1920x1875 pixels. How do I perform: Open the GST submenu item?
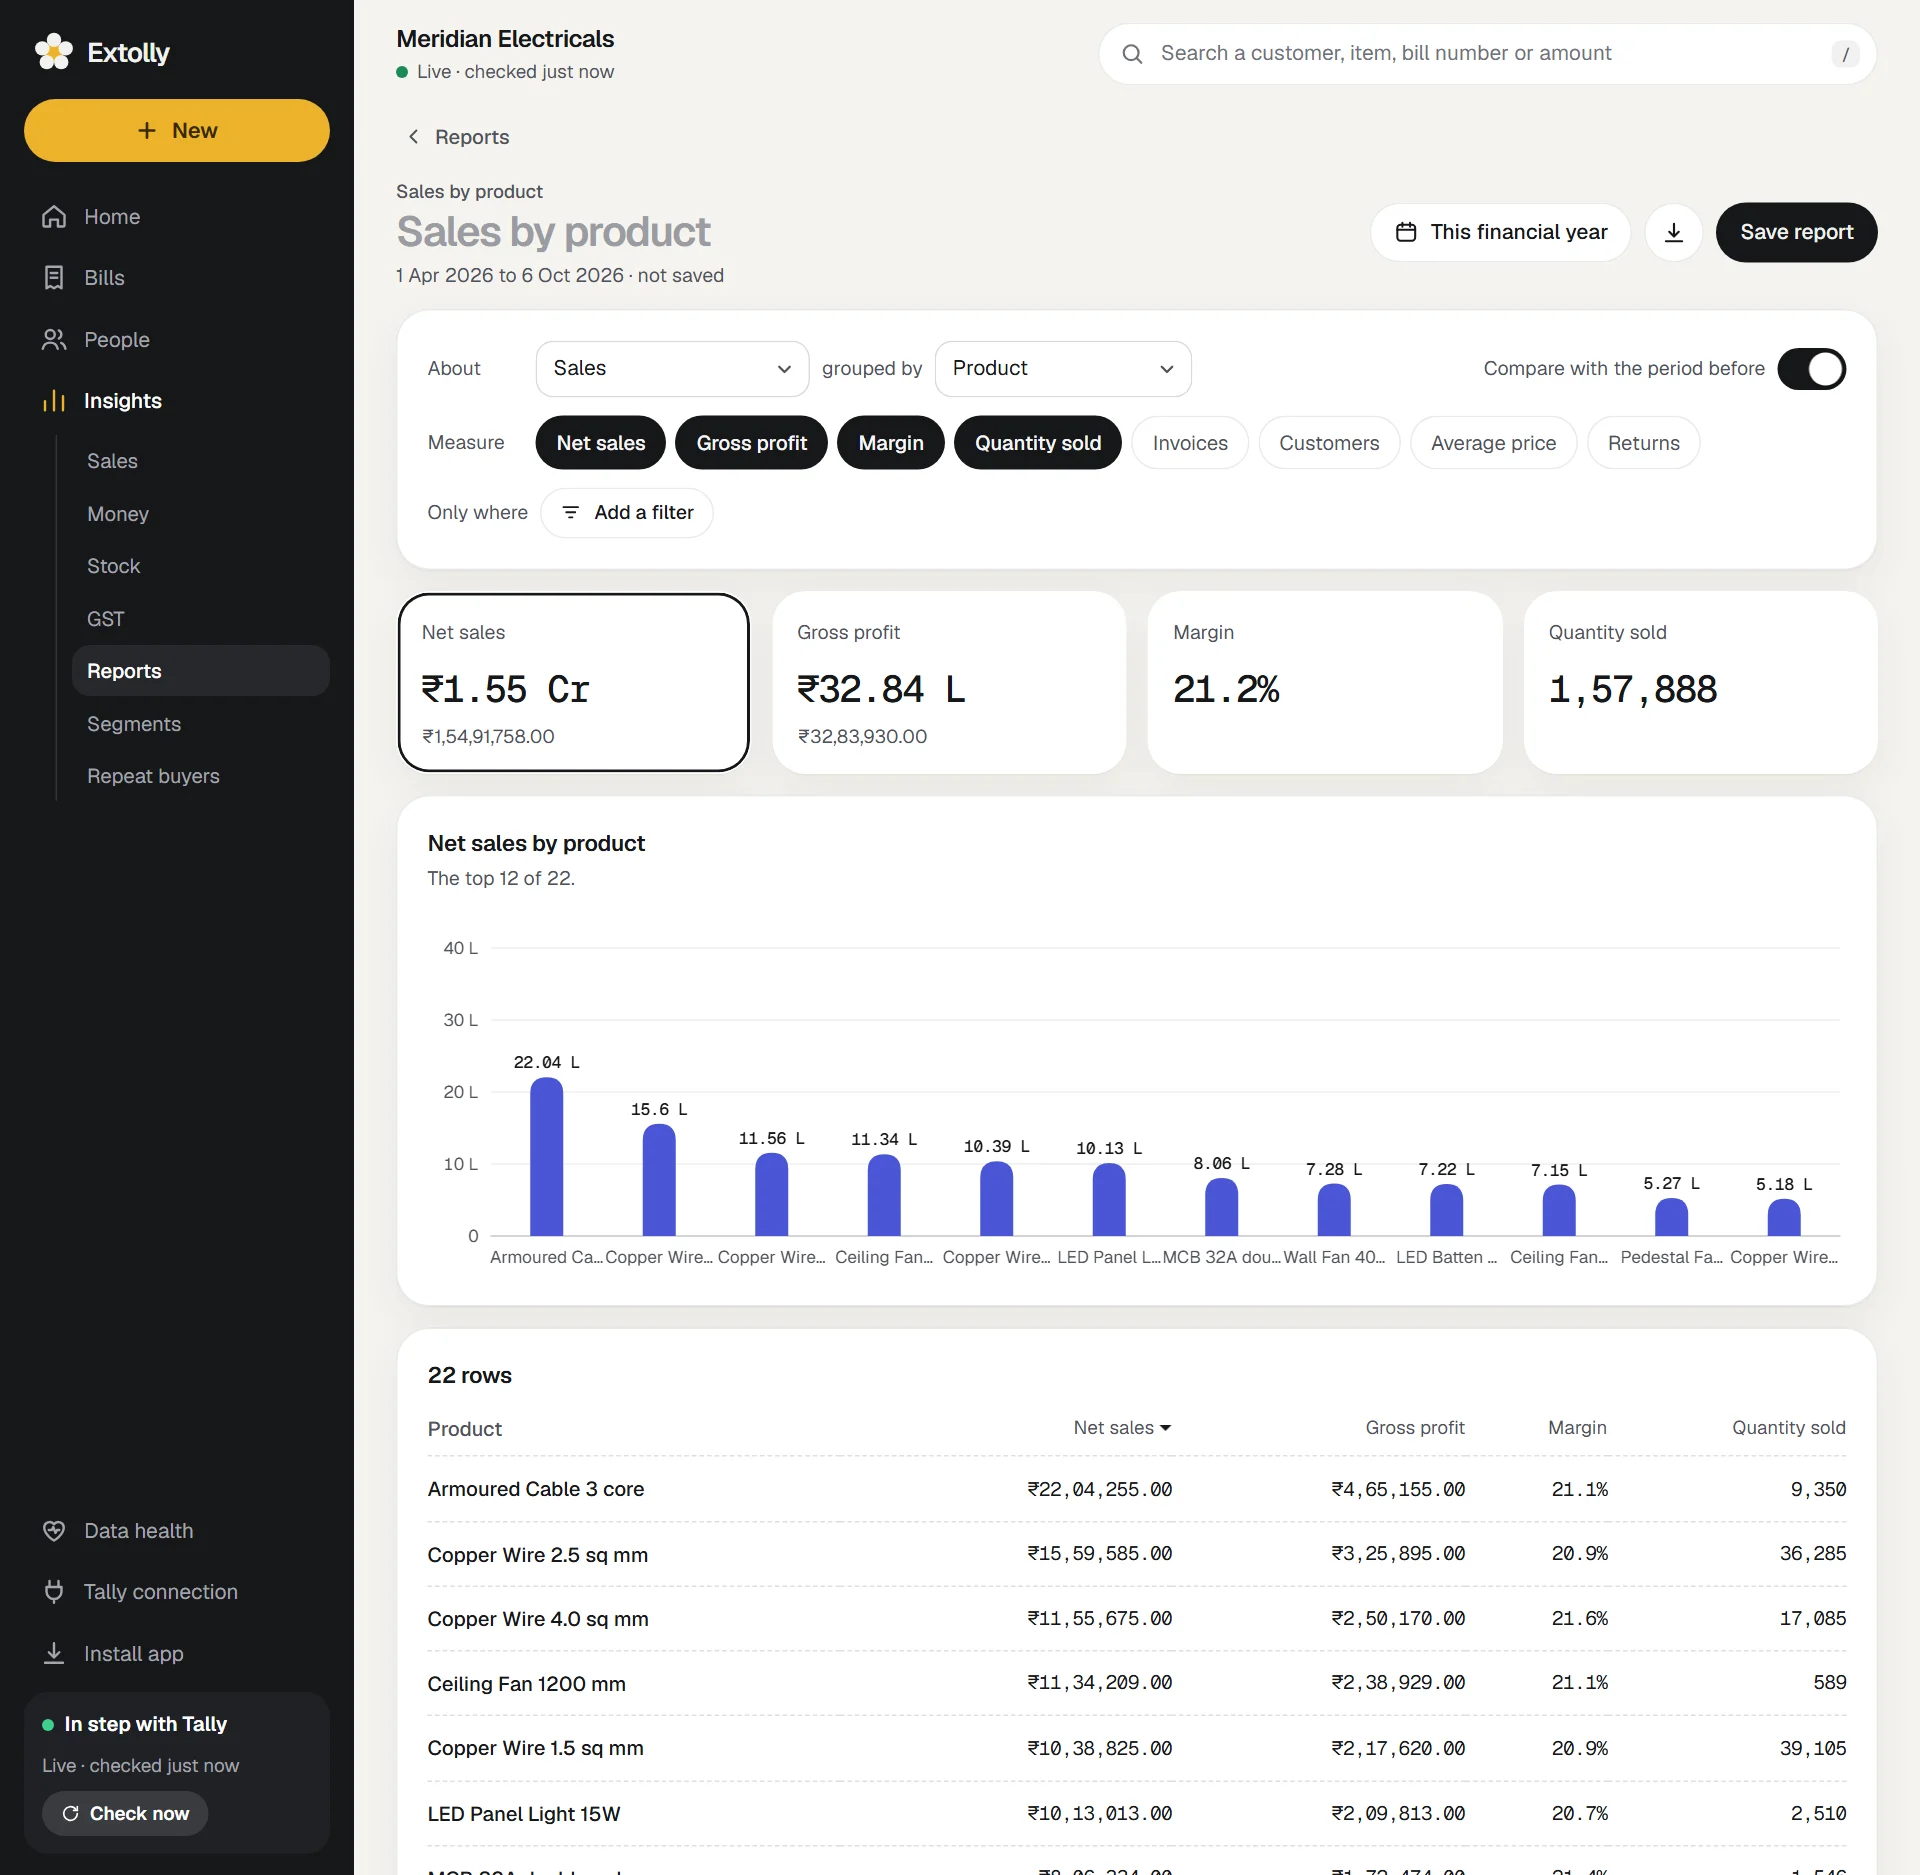tap(201, 619)
